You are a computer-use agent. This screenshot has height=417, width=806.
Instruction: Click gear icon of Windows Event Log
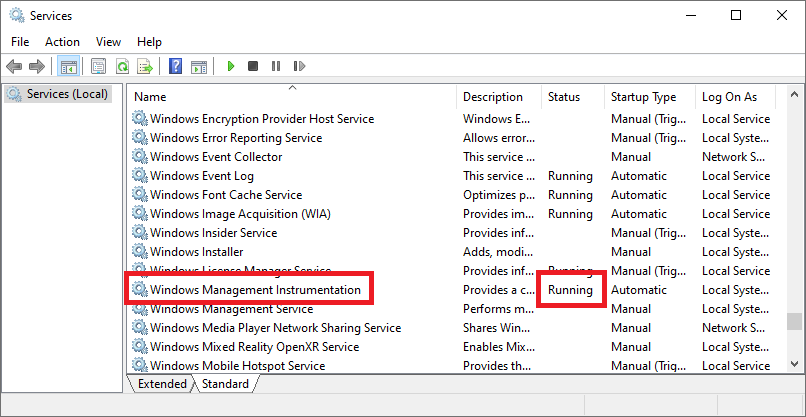tap(139, 176)
